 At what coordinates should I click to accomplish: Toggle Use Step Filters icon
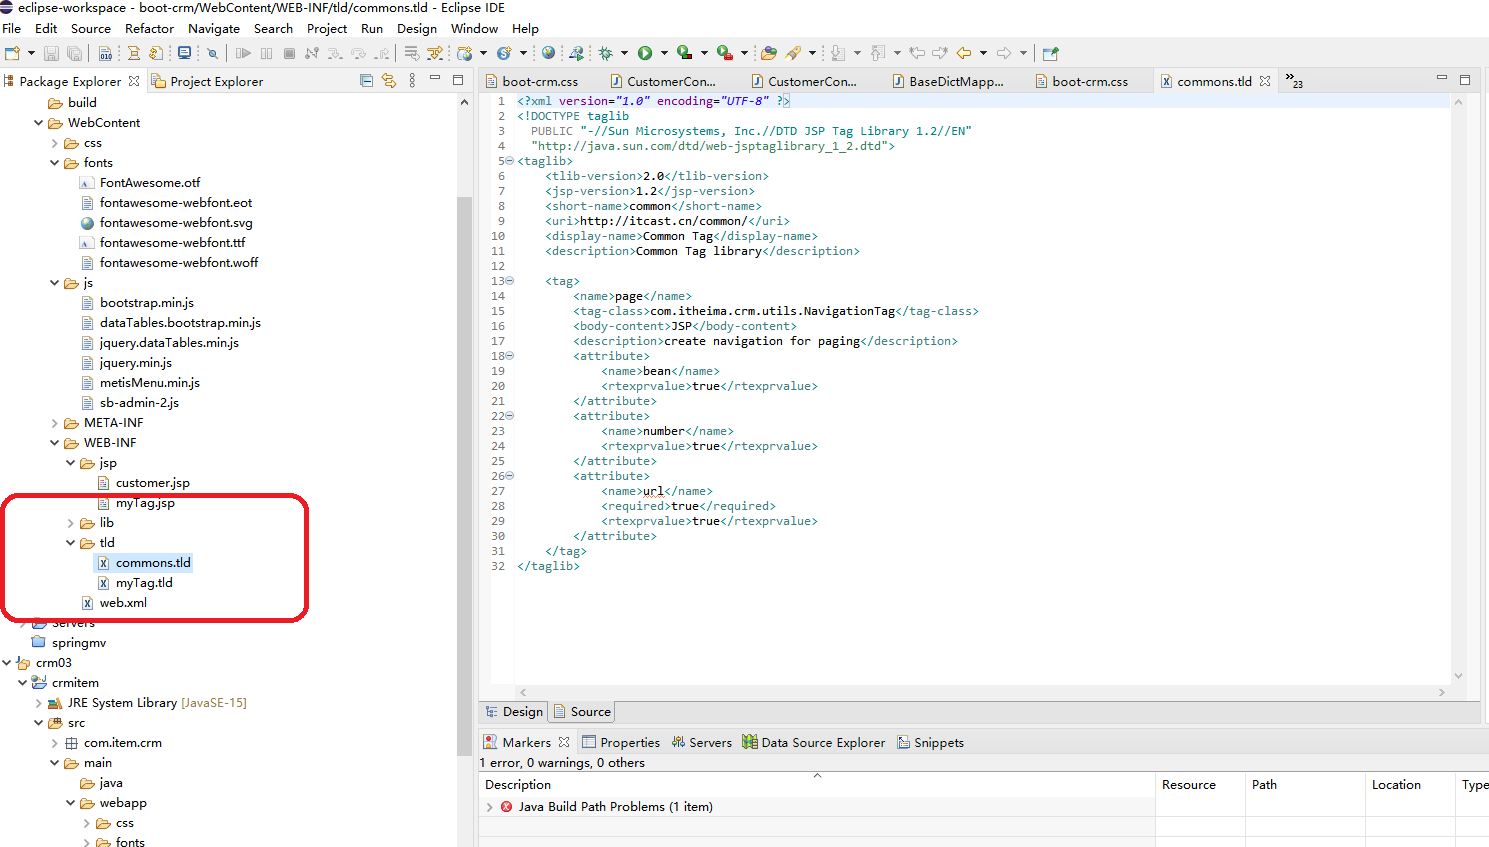click(x=434, y=53)
